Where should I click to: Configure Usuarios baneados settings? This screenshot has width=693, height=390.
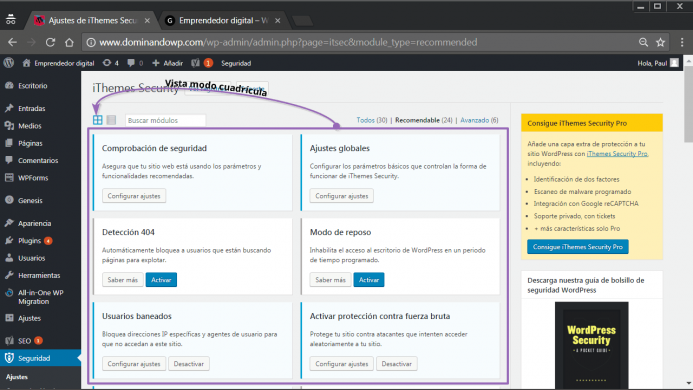coord(134,364)
